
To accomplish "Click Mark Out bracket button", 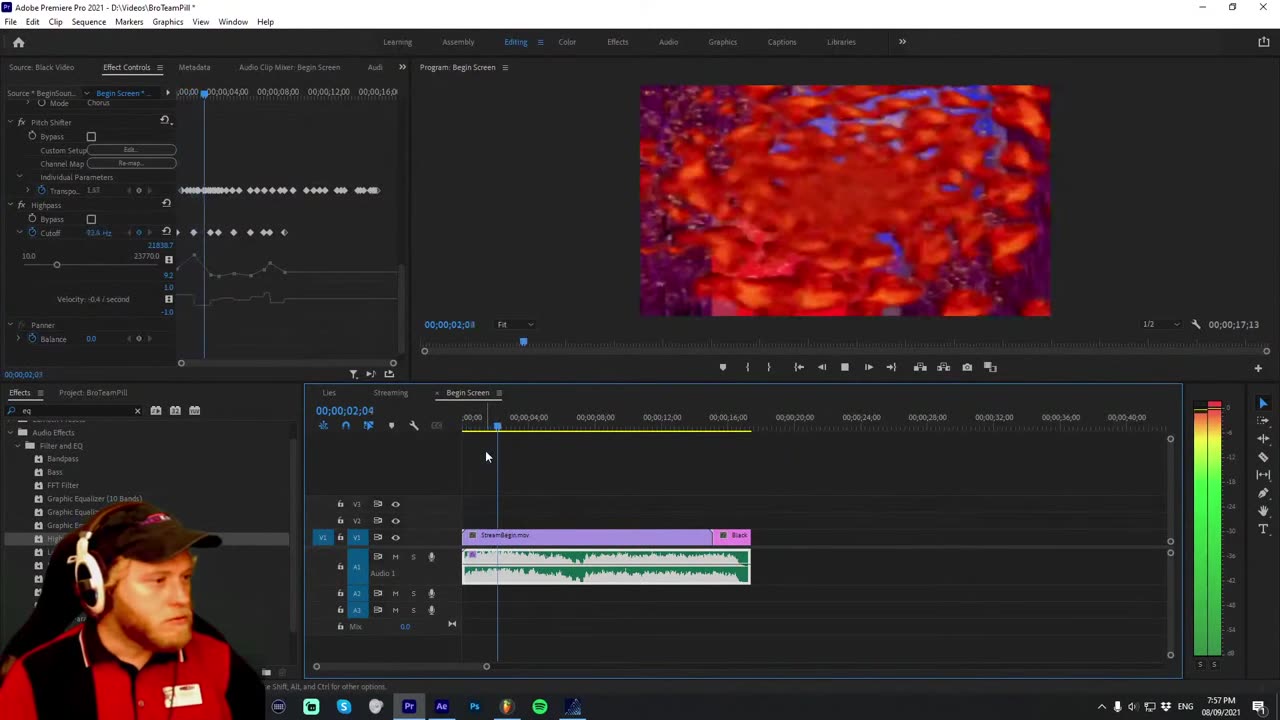I will 769,367.
